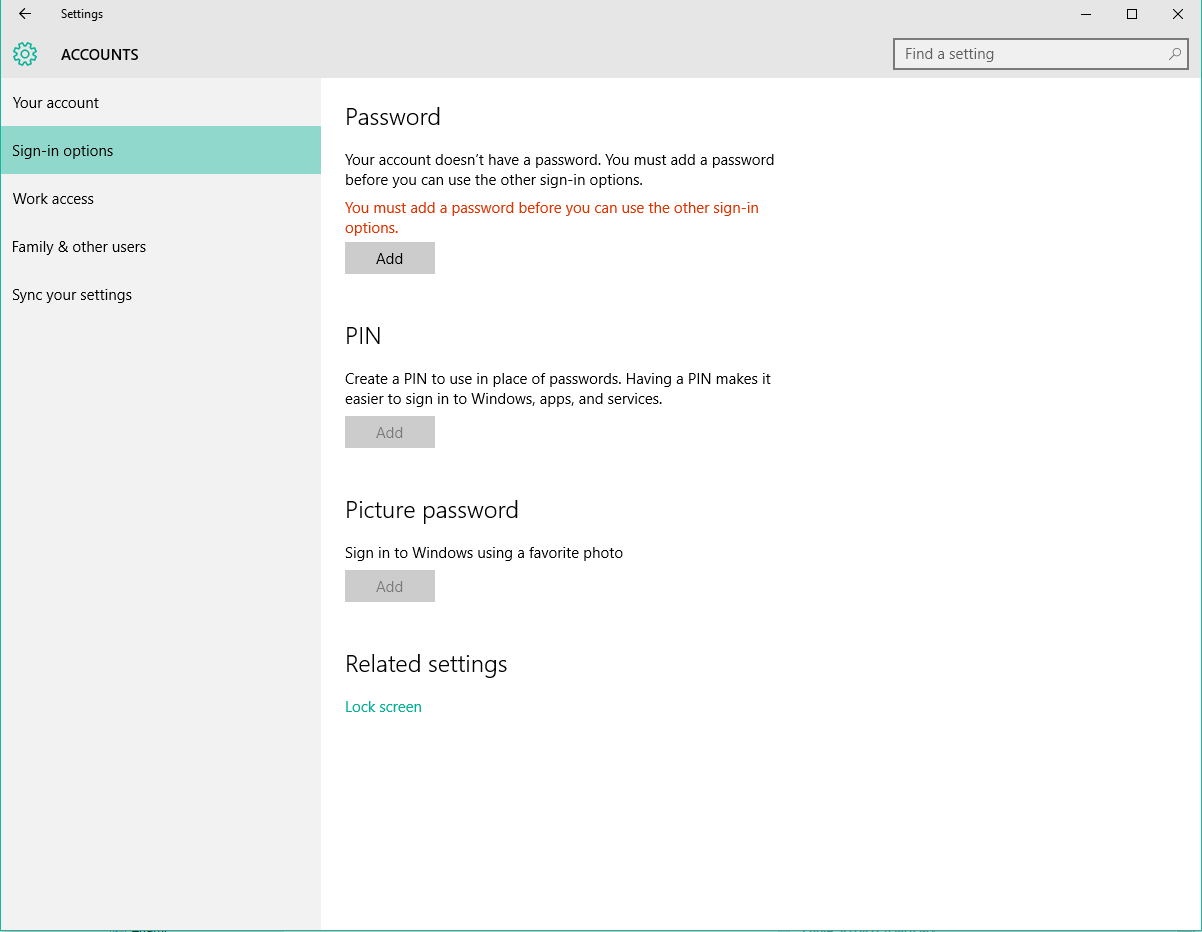Click the Settings title bar text
Image resolution: width=1202 pixels, height=932 pixels.
pyautogui.click(x=82, y=14)
